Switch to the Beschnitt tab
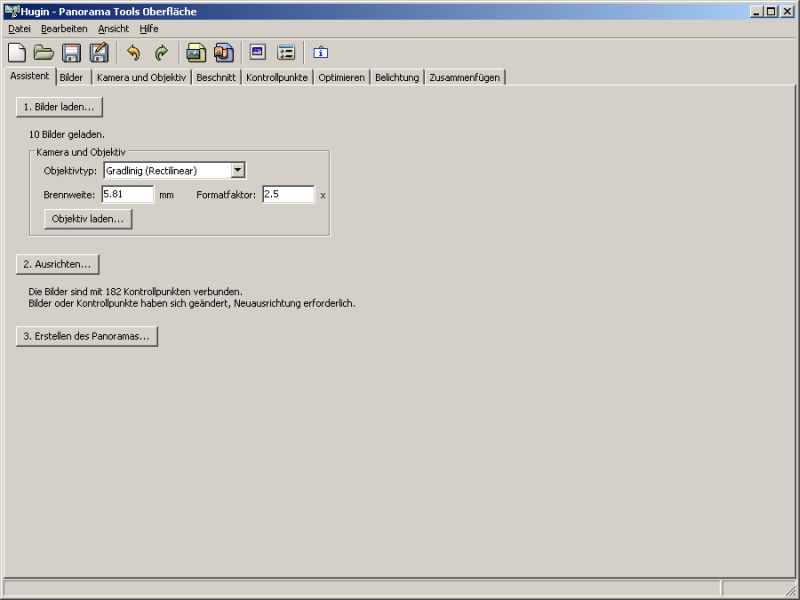This screenshot has height=600, width=800. click(x=216, y=78)
